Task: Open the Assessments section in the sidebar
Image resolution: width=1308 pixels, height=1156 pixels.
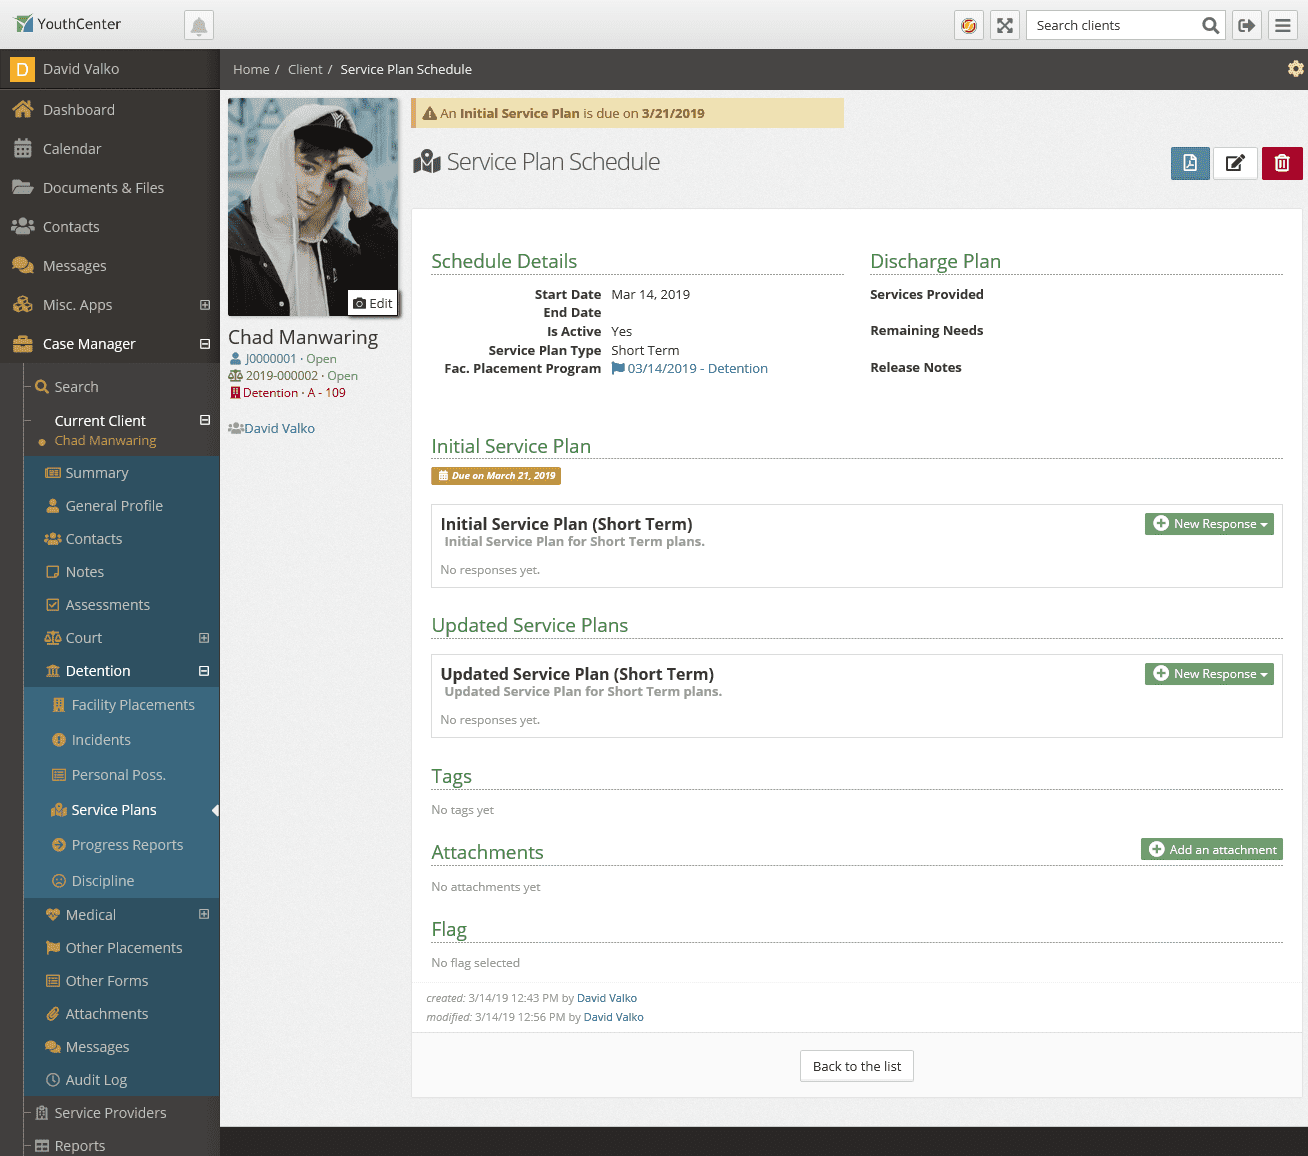Action: pyautogui.click(x=108, y=604)
